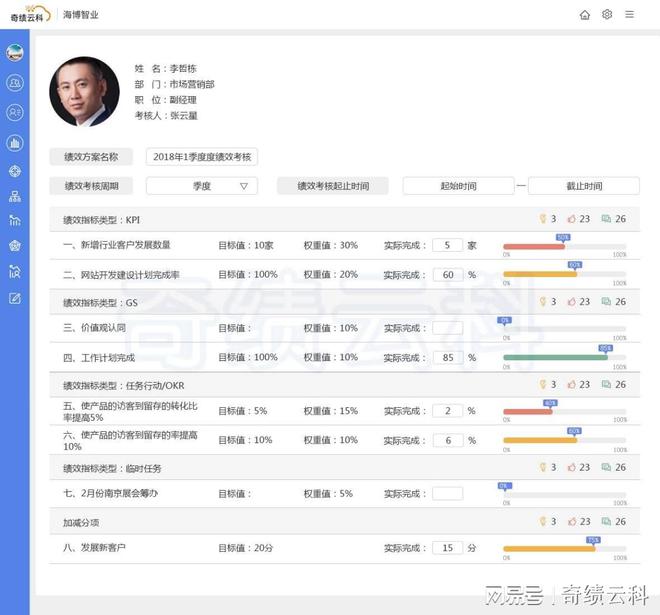Click progress bar for 网站开发建设计划完成率
660x615 pixels.
pyautogui.click(x=564, y=274)
